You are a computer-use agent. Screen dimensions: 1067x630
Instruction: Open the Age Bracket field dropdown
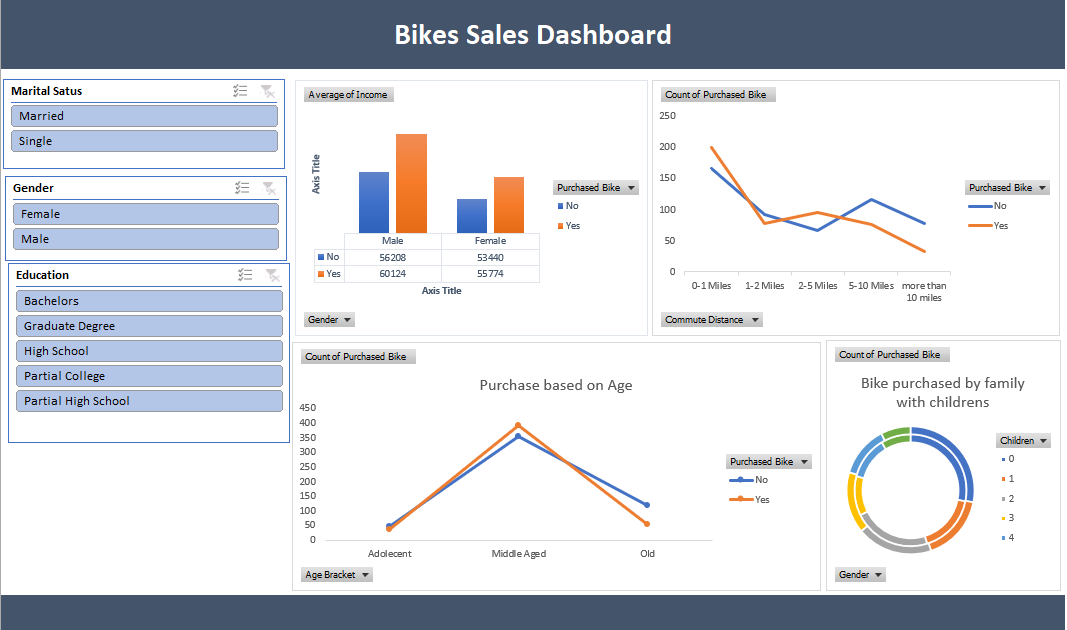tap(337, 574)
